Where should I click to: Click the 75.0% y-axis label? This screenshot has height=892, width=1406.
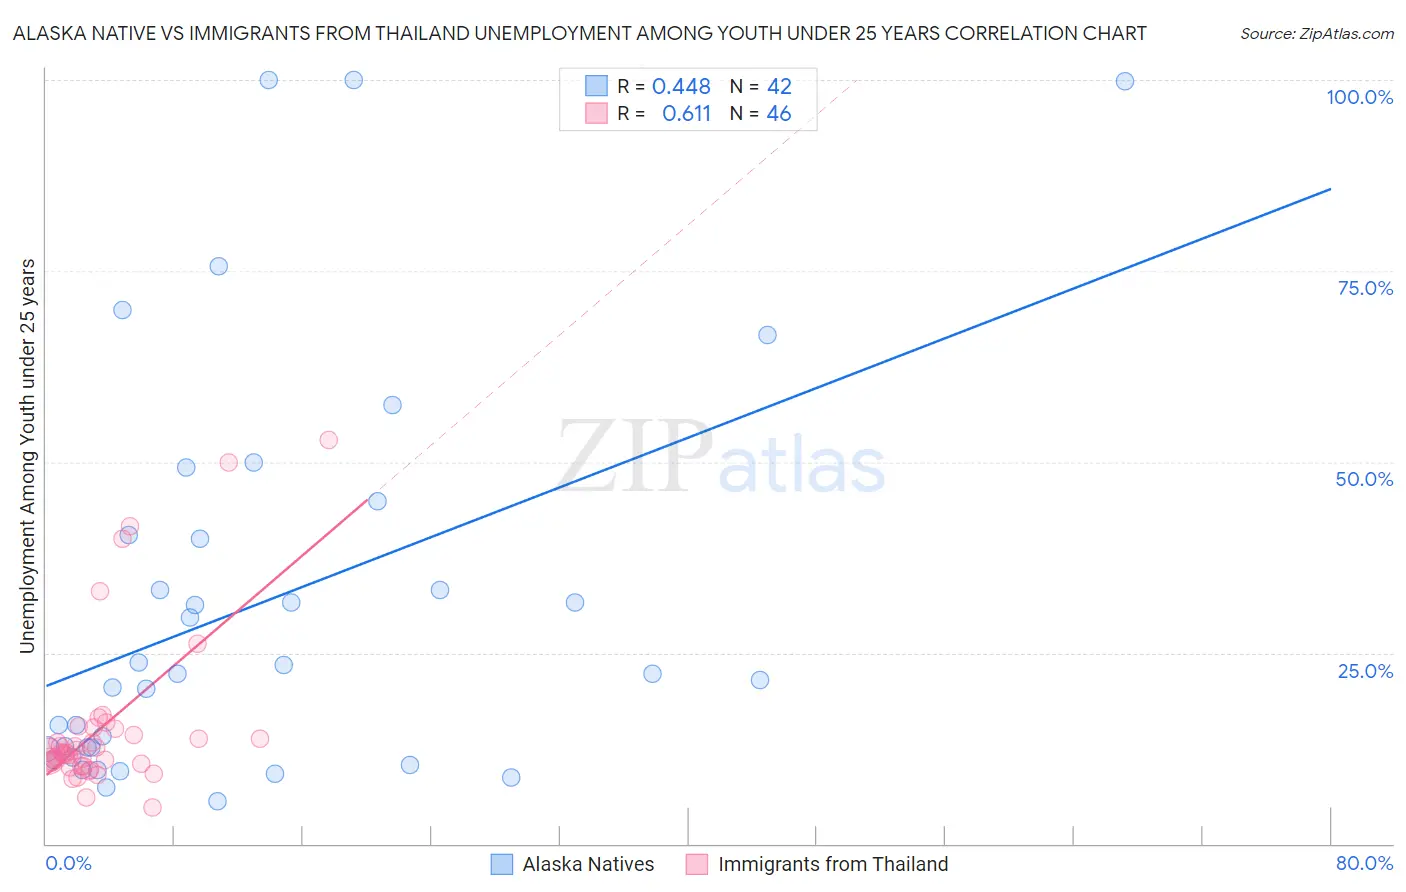(x=1365, y=288)
